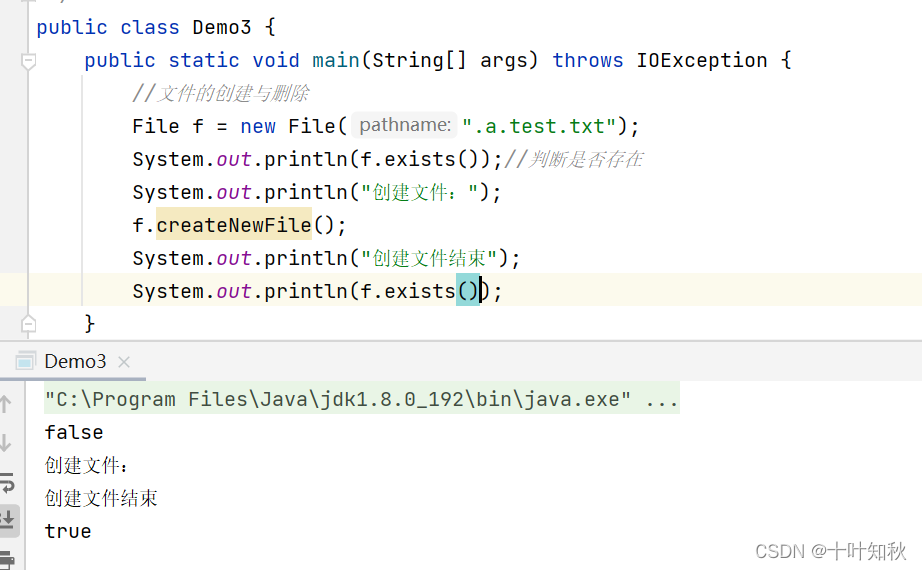
Task: Click the java.exe command line in console
Action: pos(362,399)
